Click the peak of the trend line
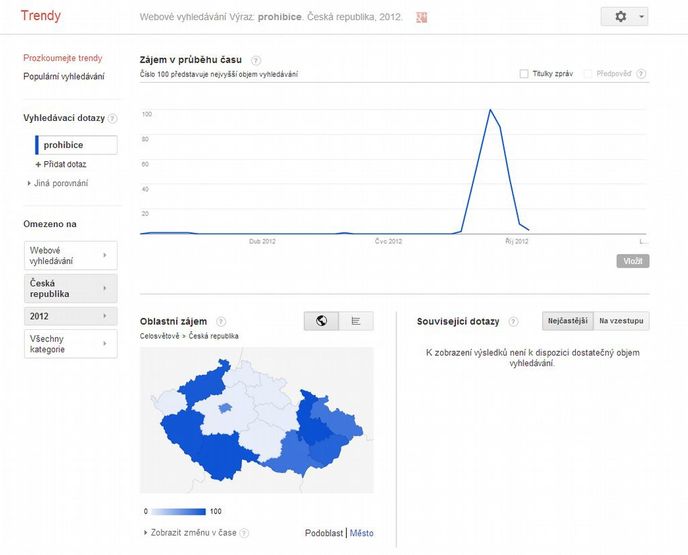This screenshot has height=555, width=688. (x=490, y=110)
